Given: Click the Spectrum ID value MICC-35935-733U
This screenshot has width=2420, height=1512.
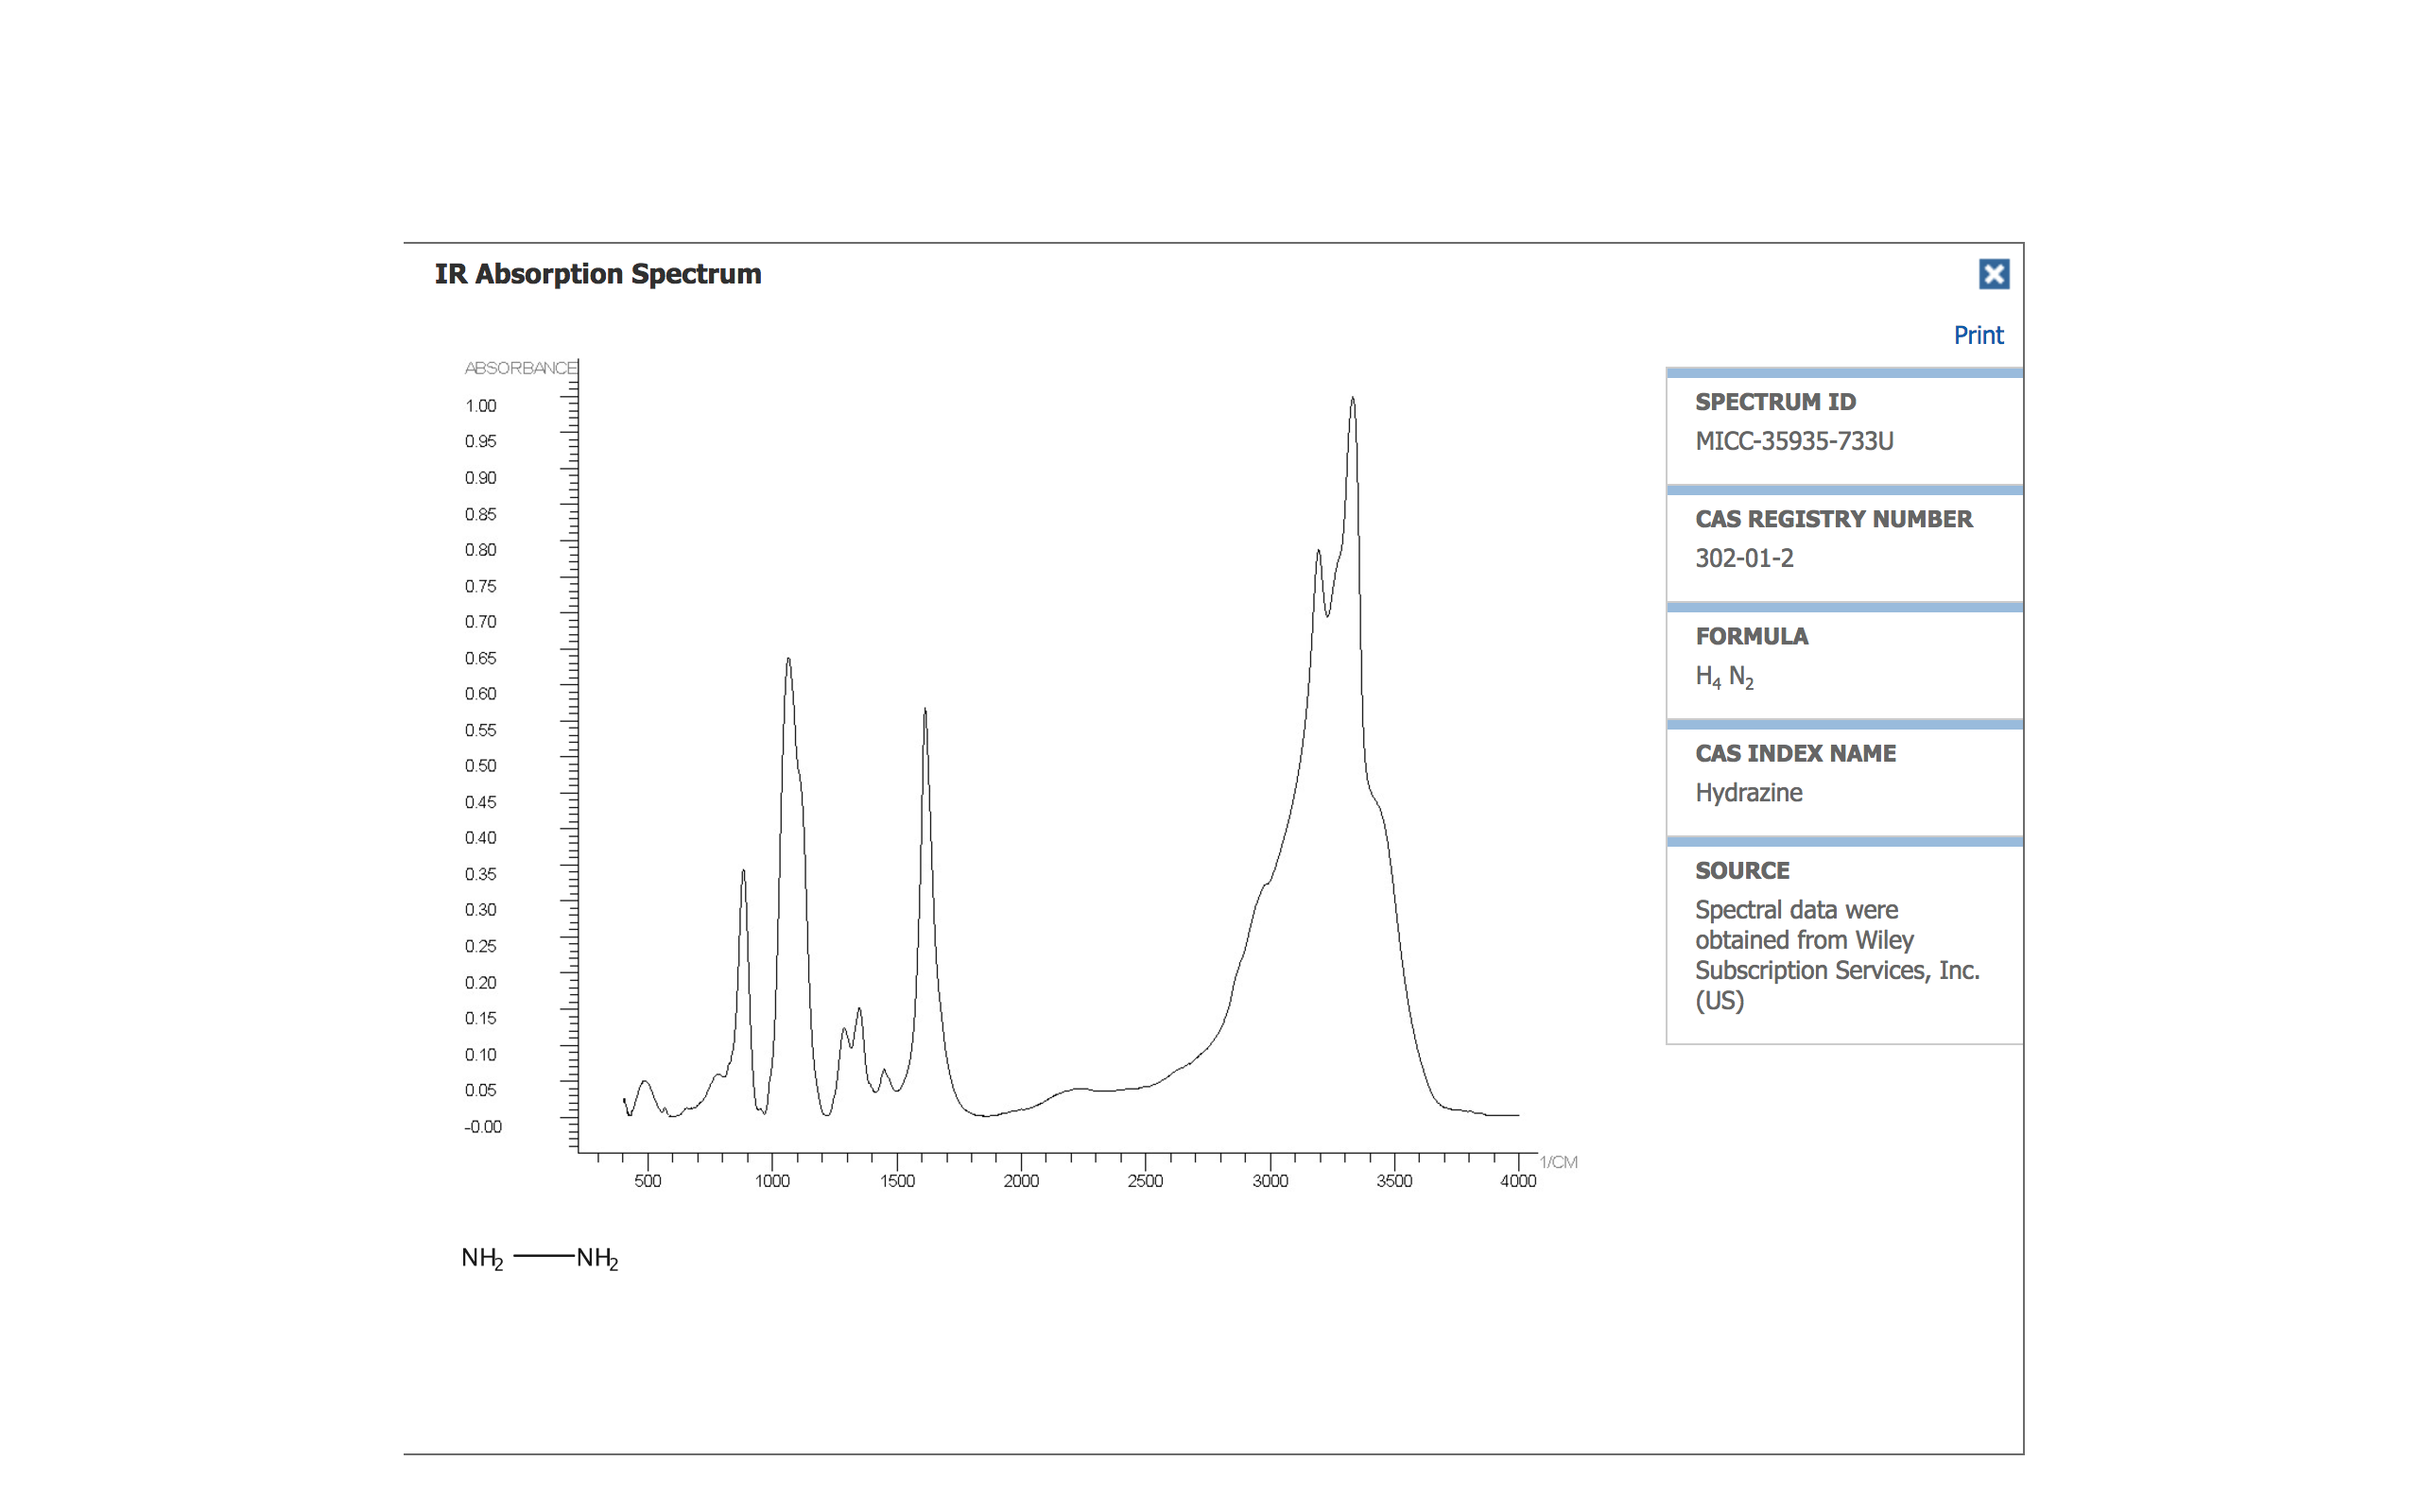Looking at the screenshot, I should click(x=1793, y=441).
